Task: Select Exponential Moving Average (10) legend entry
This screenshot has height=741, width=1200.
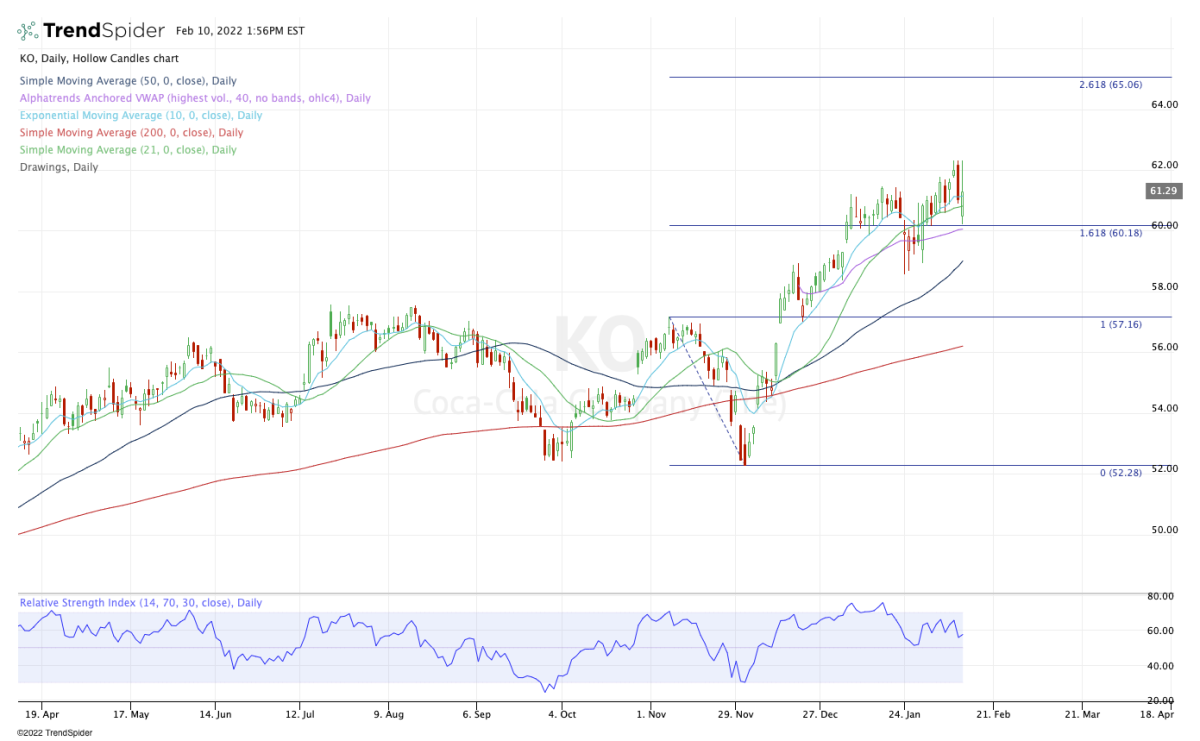Action: point(141,115)
